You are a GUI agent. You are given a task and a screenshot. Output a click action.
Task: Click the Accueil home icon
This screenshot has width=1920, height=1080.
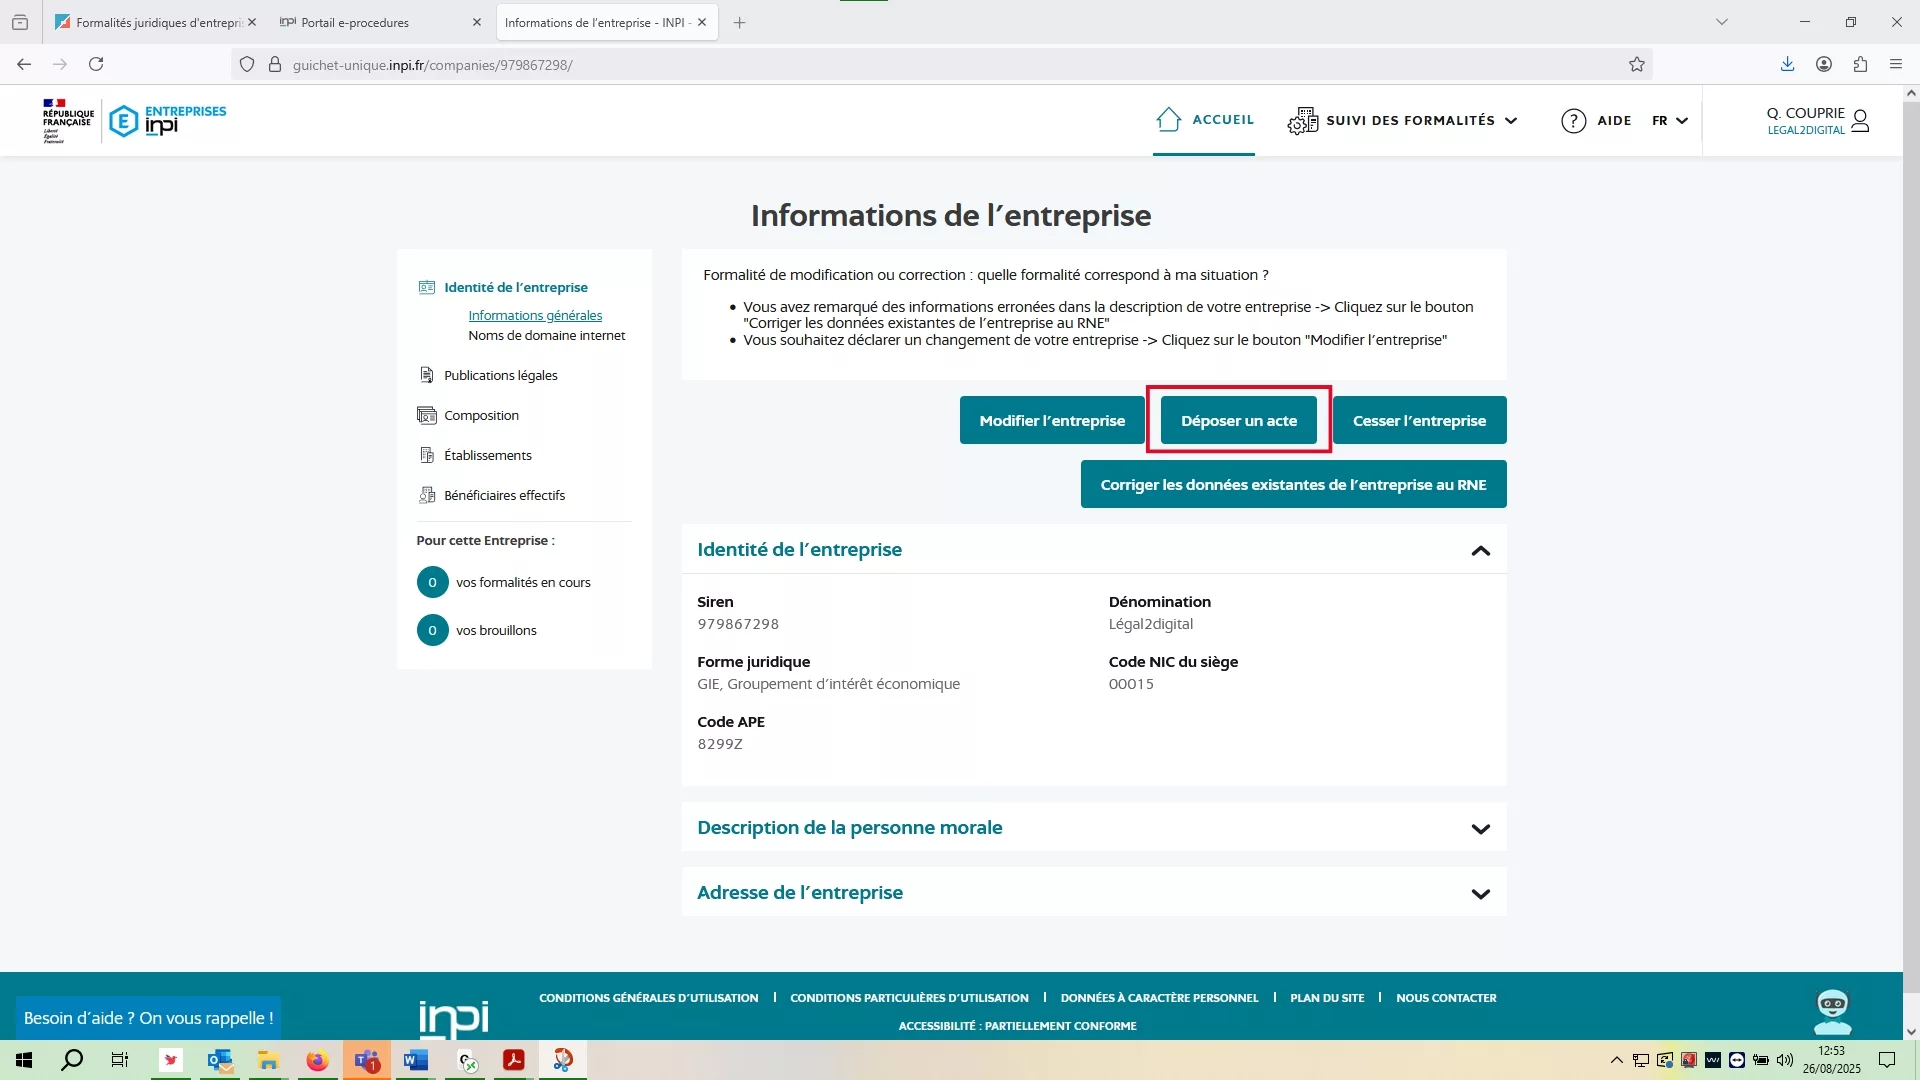1168,120
